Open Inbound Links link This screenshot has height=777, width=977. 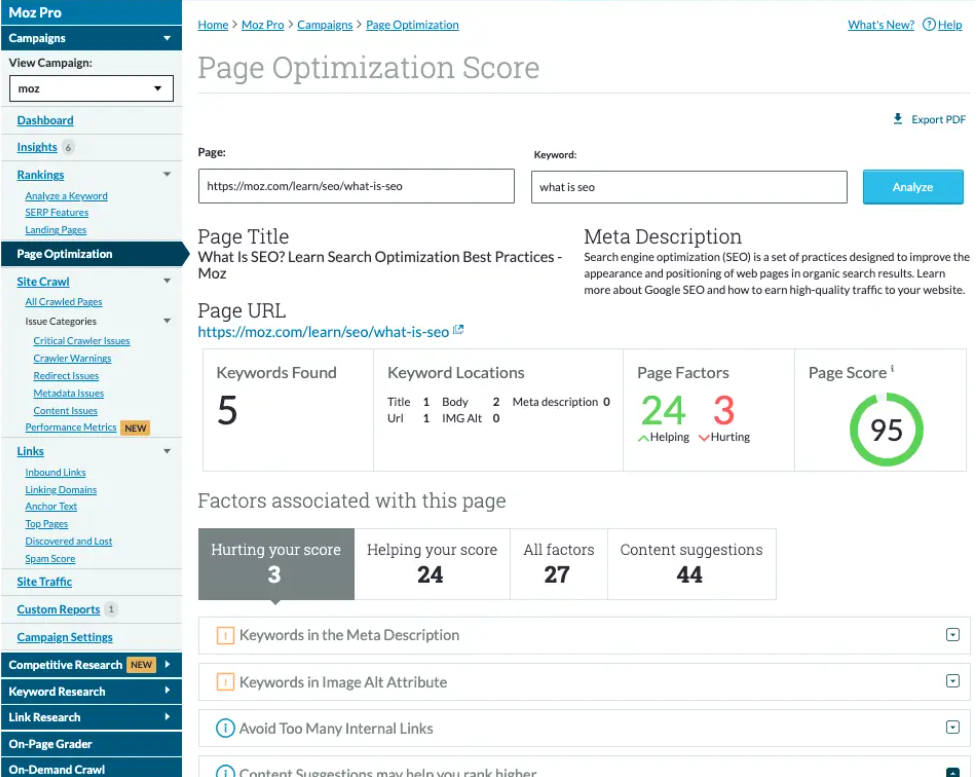(55, 472)
